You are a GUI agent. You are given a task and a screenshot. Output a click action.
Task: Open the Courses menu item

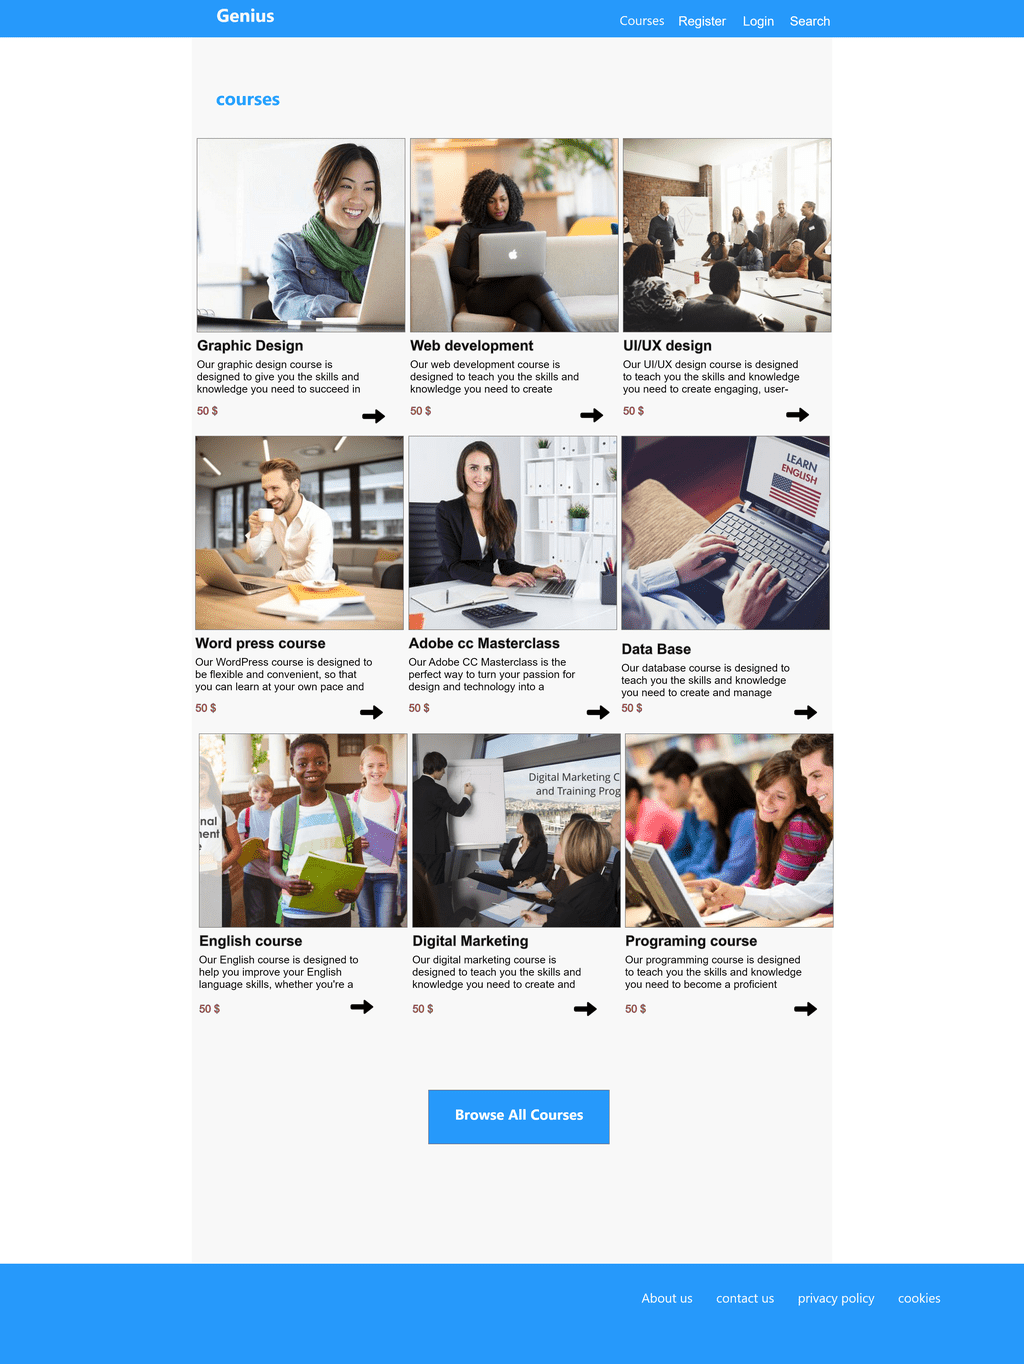642,21
